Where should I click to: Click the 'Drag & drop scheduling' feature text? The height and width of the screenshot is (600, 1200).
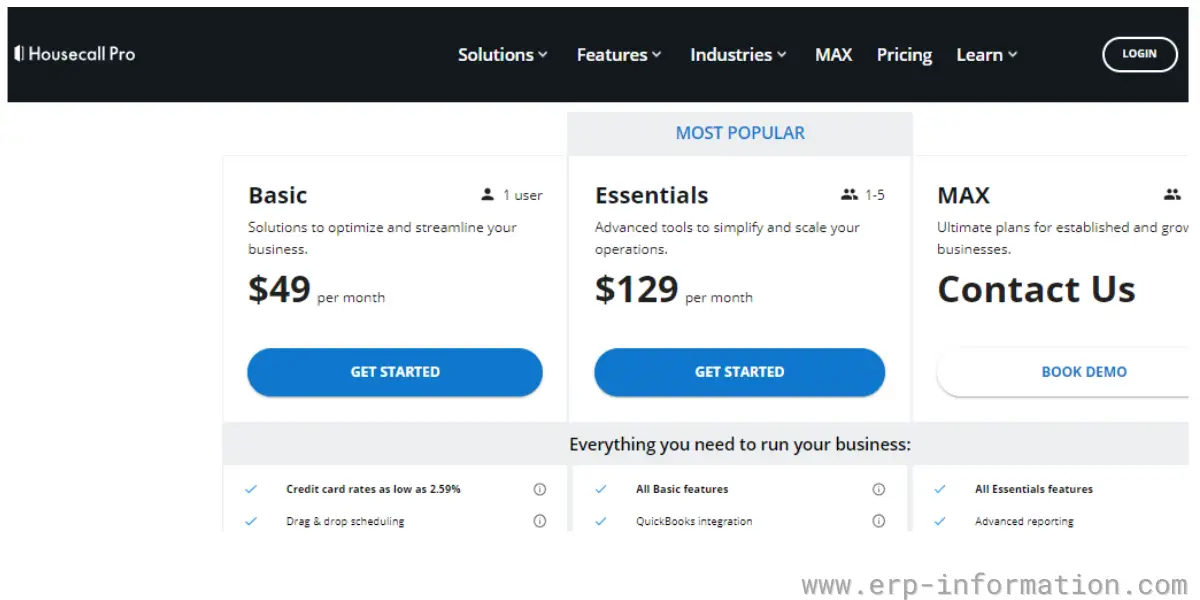(345, 521)
